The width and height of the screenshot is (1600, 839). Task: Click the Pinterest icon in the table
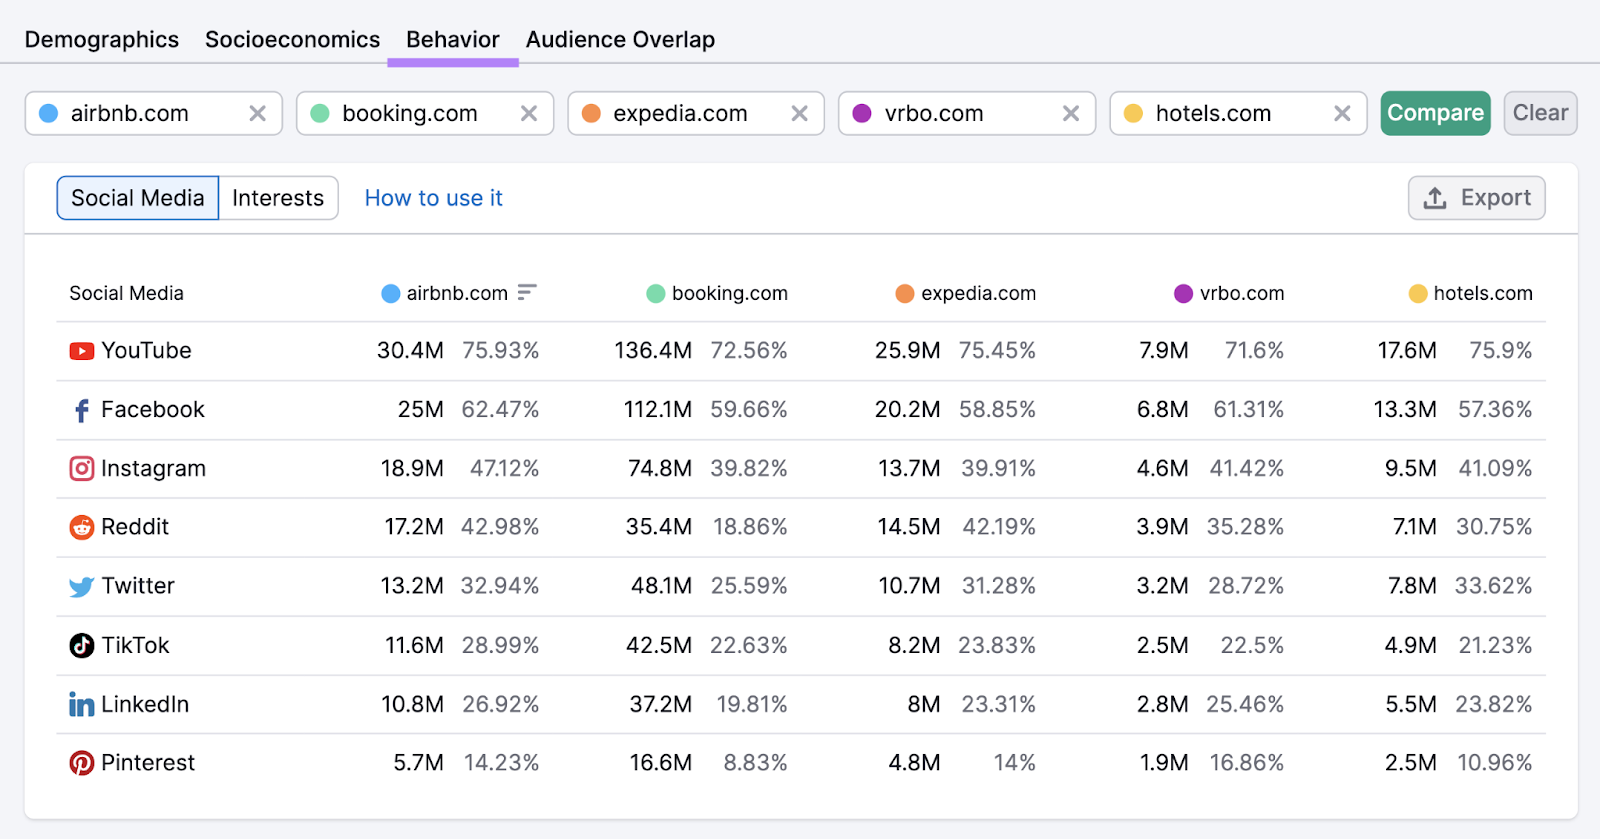[x=82, y=763]
